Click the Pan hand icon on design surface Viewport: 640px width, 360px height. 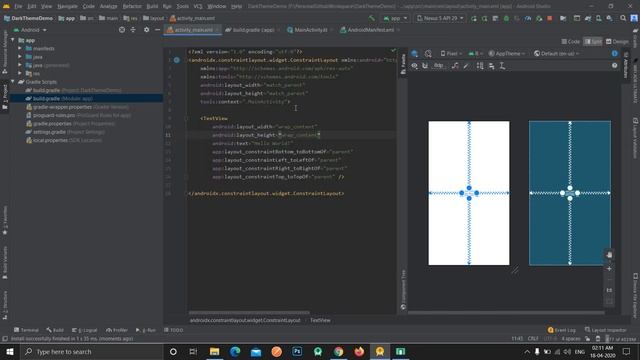coord(609,255)
